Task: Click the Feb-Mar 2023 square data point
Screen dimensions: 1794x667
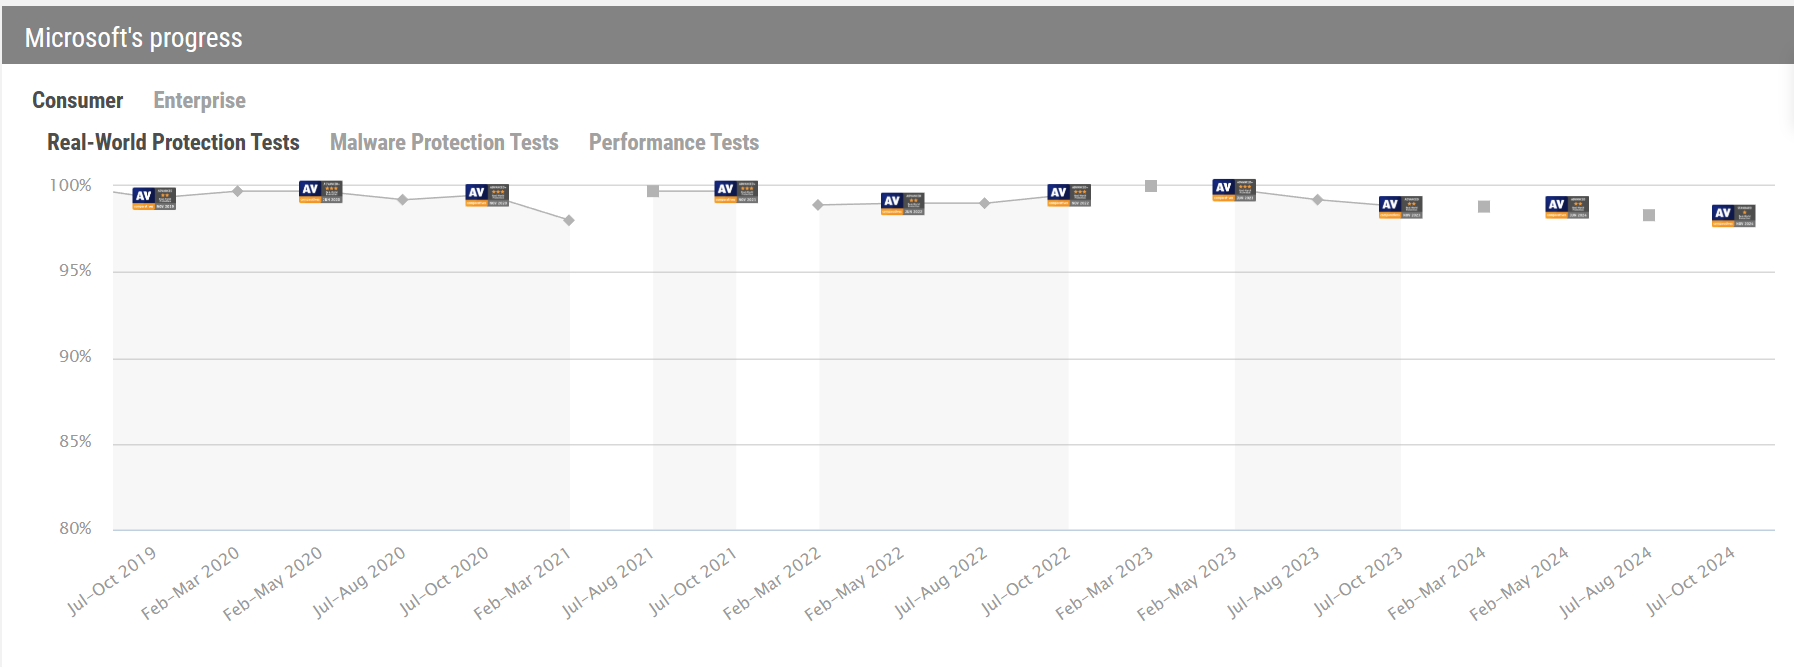Action: pyautogui.click(x=1151, y=186)
